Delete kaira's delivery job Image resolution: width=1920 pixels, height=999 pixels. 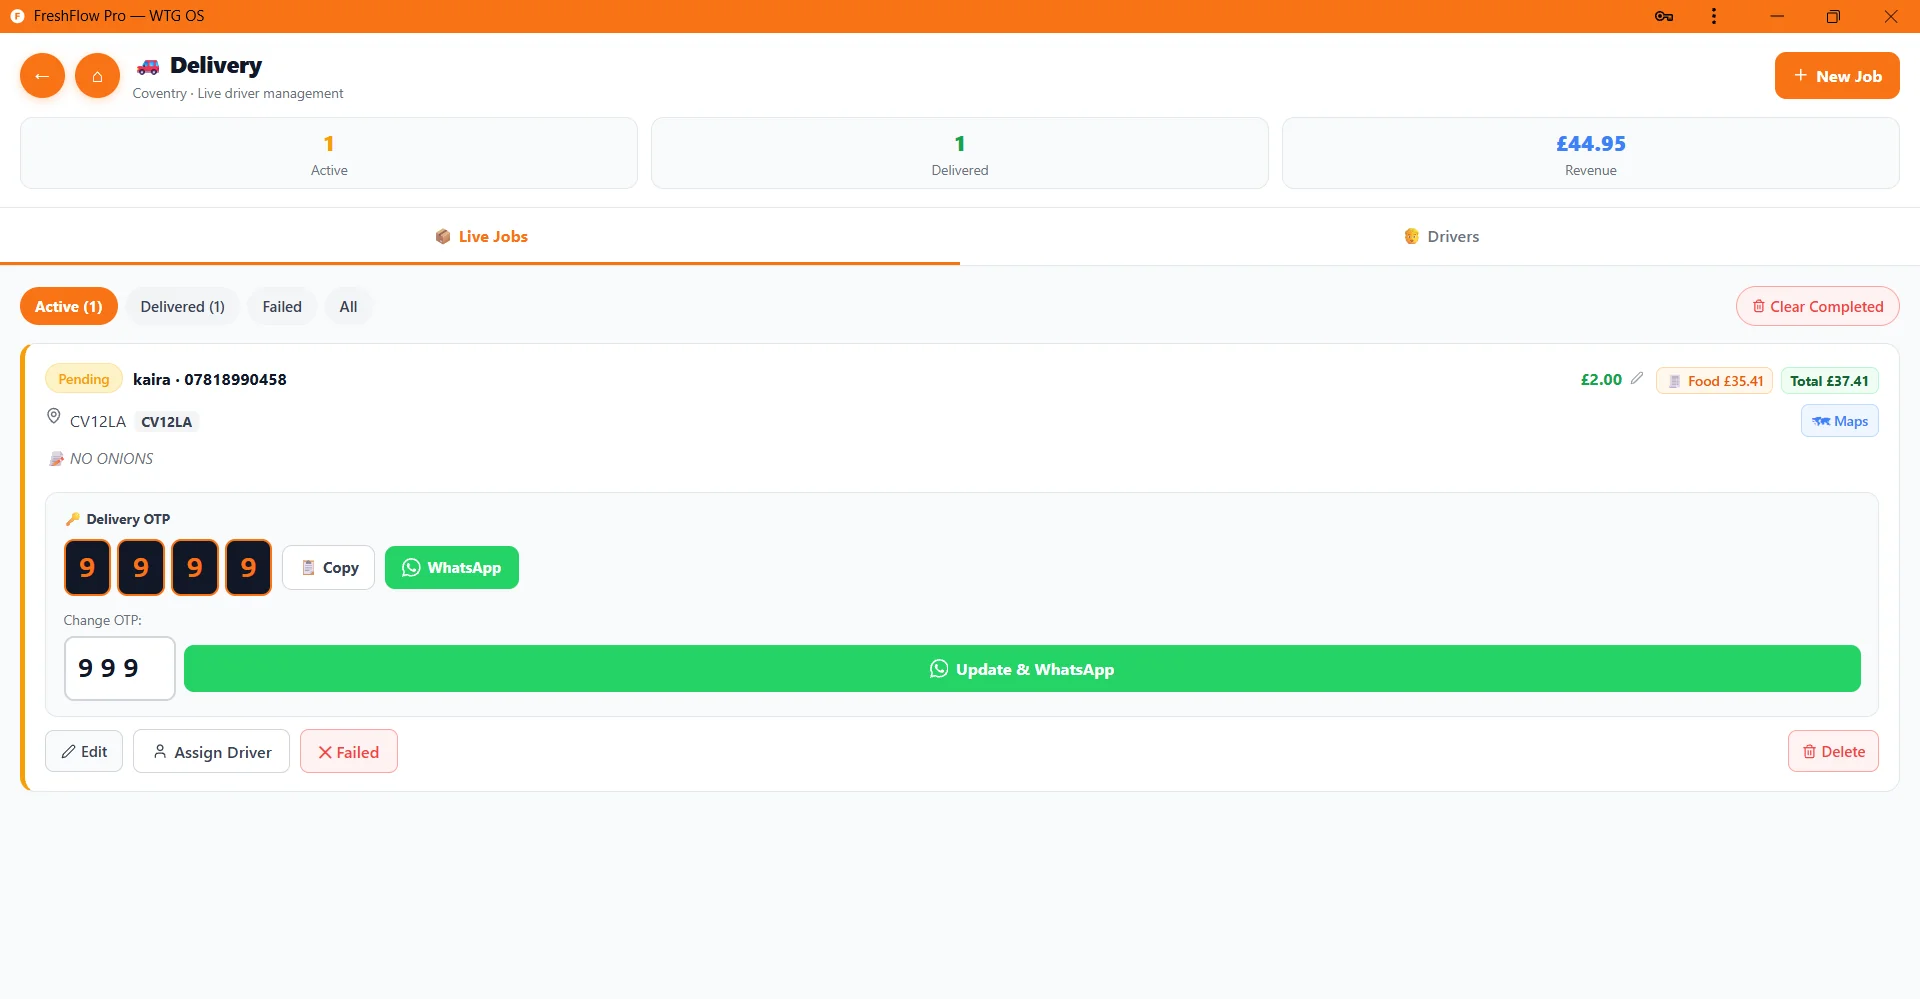coord(1833,751)
